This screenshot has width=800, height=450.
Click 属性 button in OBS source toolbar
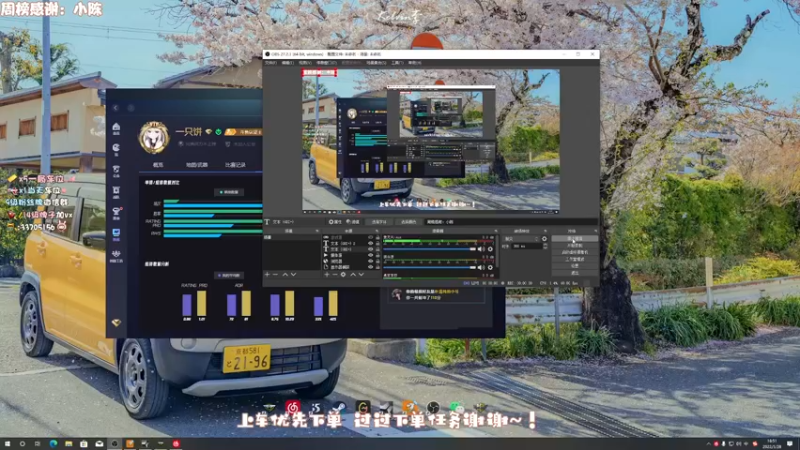(x=335, y=222)
